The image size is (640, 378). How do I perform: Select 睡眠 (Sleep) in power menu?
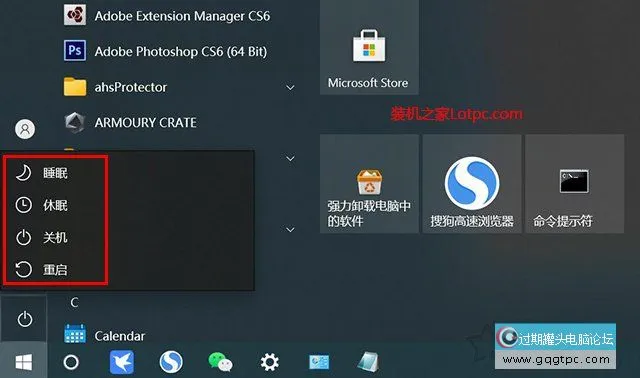pyautogui.click(x=55, y=173)
